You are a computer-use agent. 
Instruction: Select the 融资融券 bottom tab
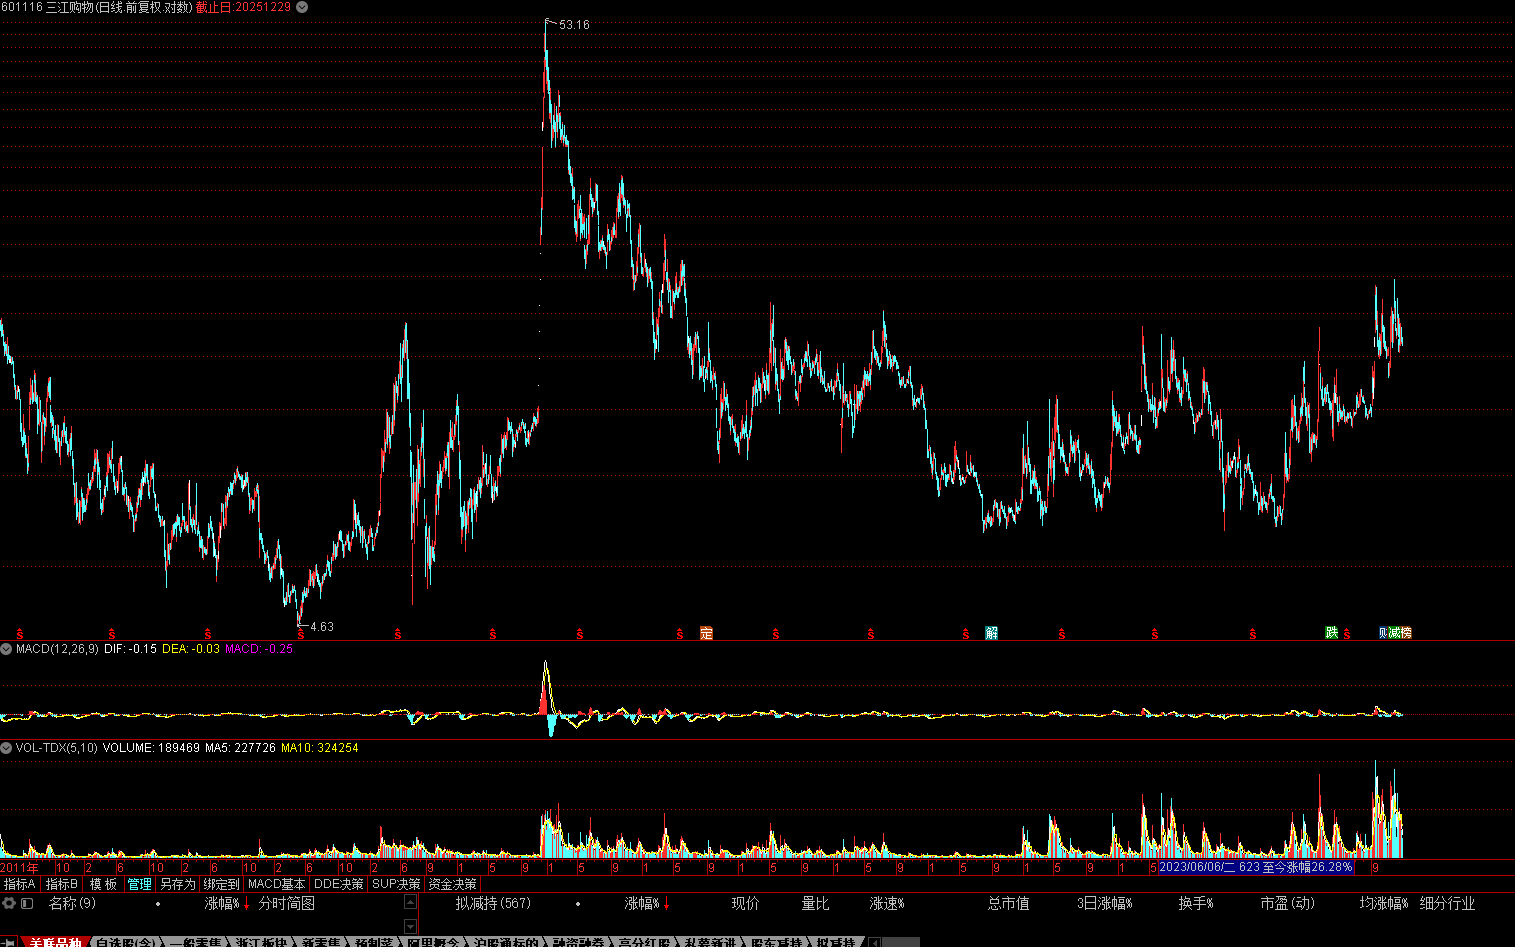[x=579, y=942]
